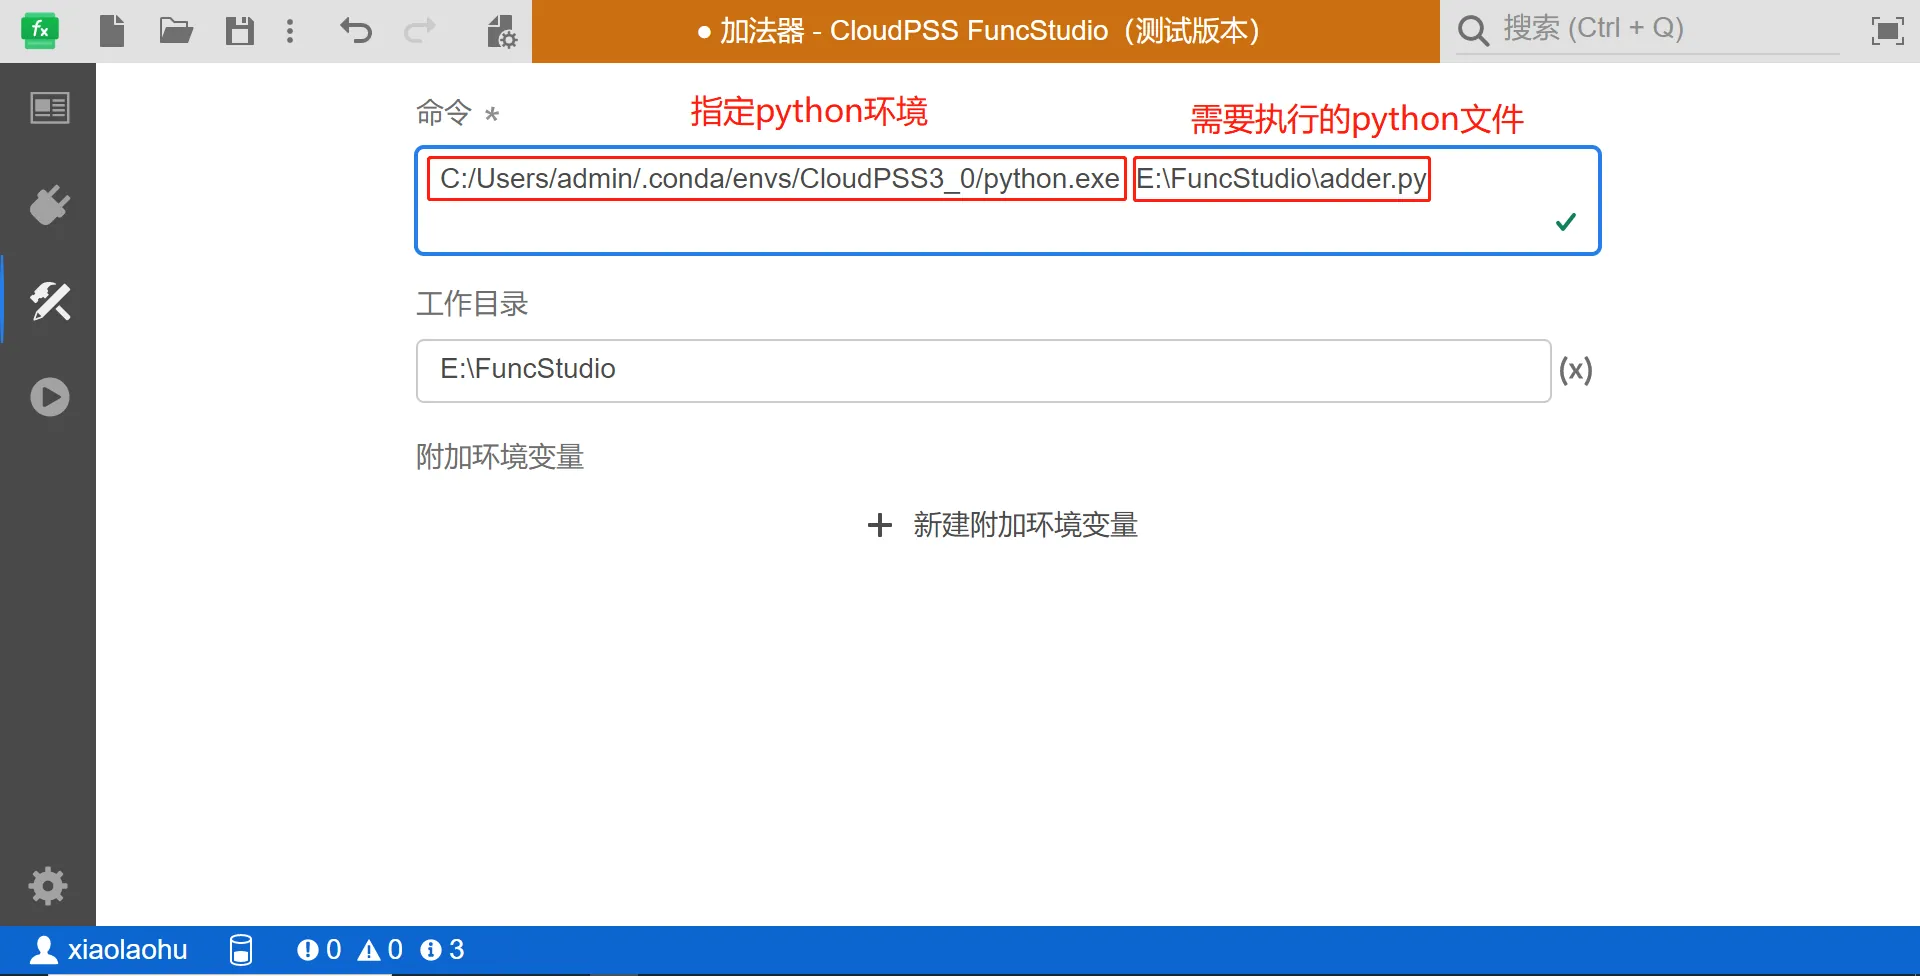
Task: Click the green checkmark in command box
Action: point(1566,222)
